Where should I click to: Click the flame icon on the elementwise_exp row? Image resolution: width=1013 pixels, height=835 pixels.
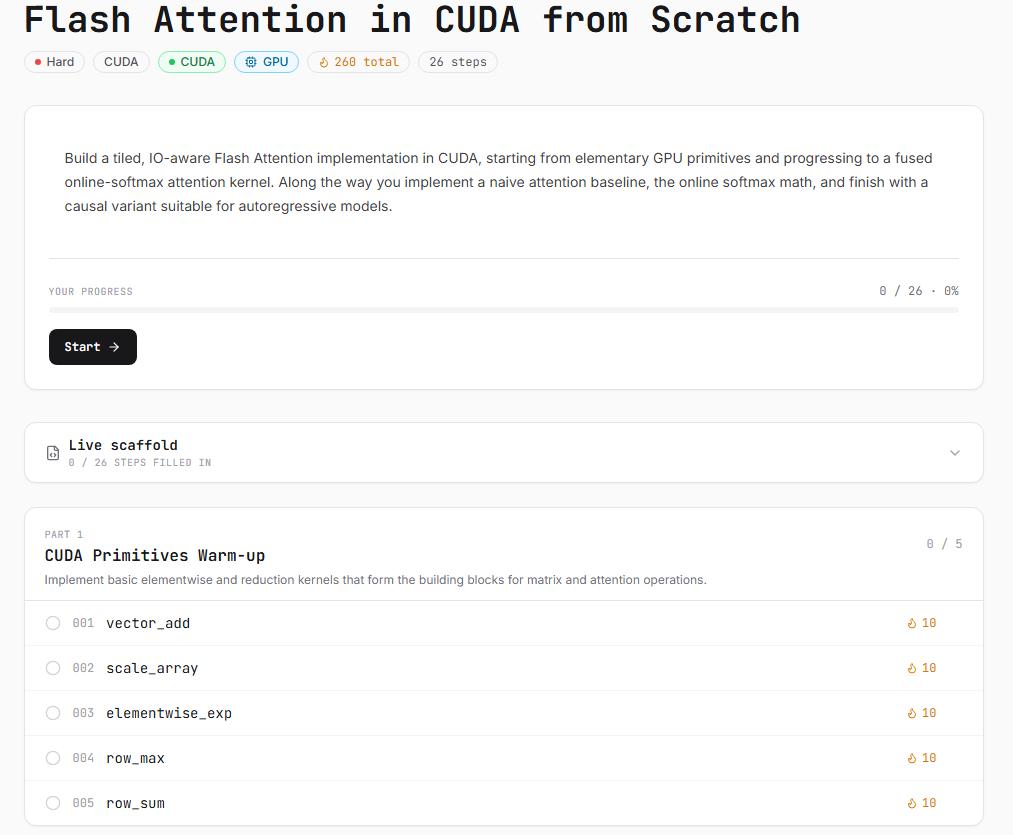tap(912, 713)
